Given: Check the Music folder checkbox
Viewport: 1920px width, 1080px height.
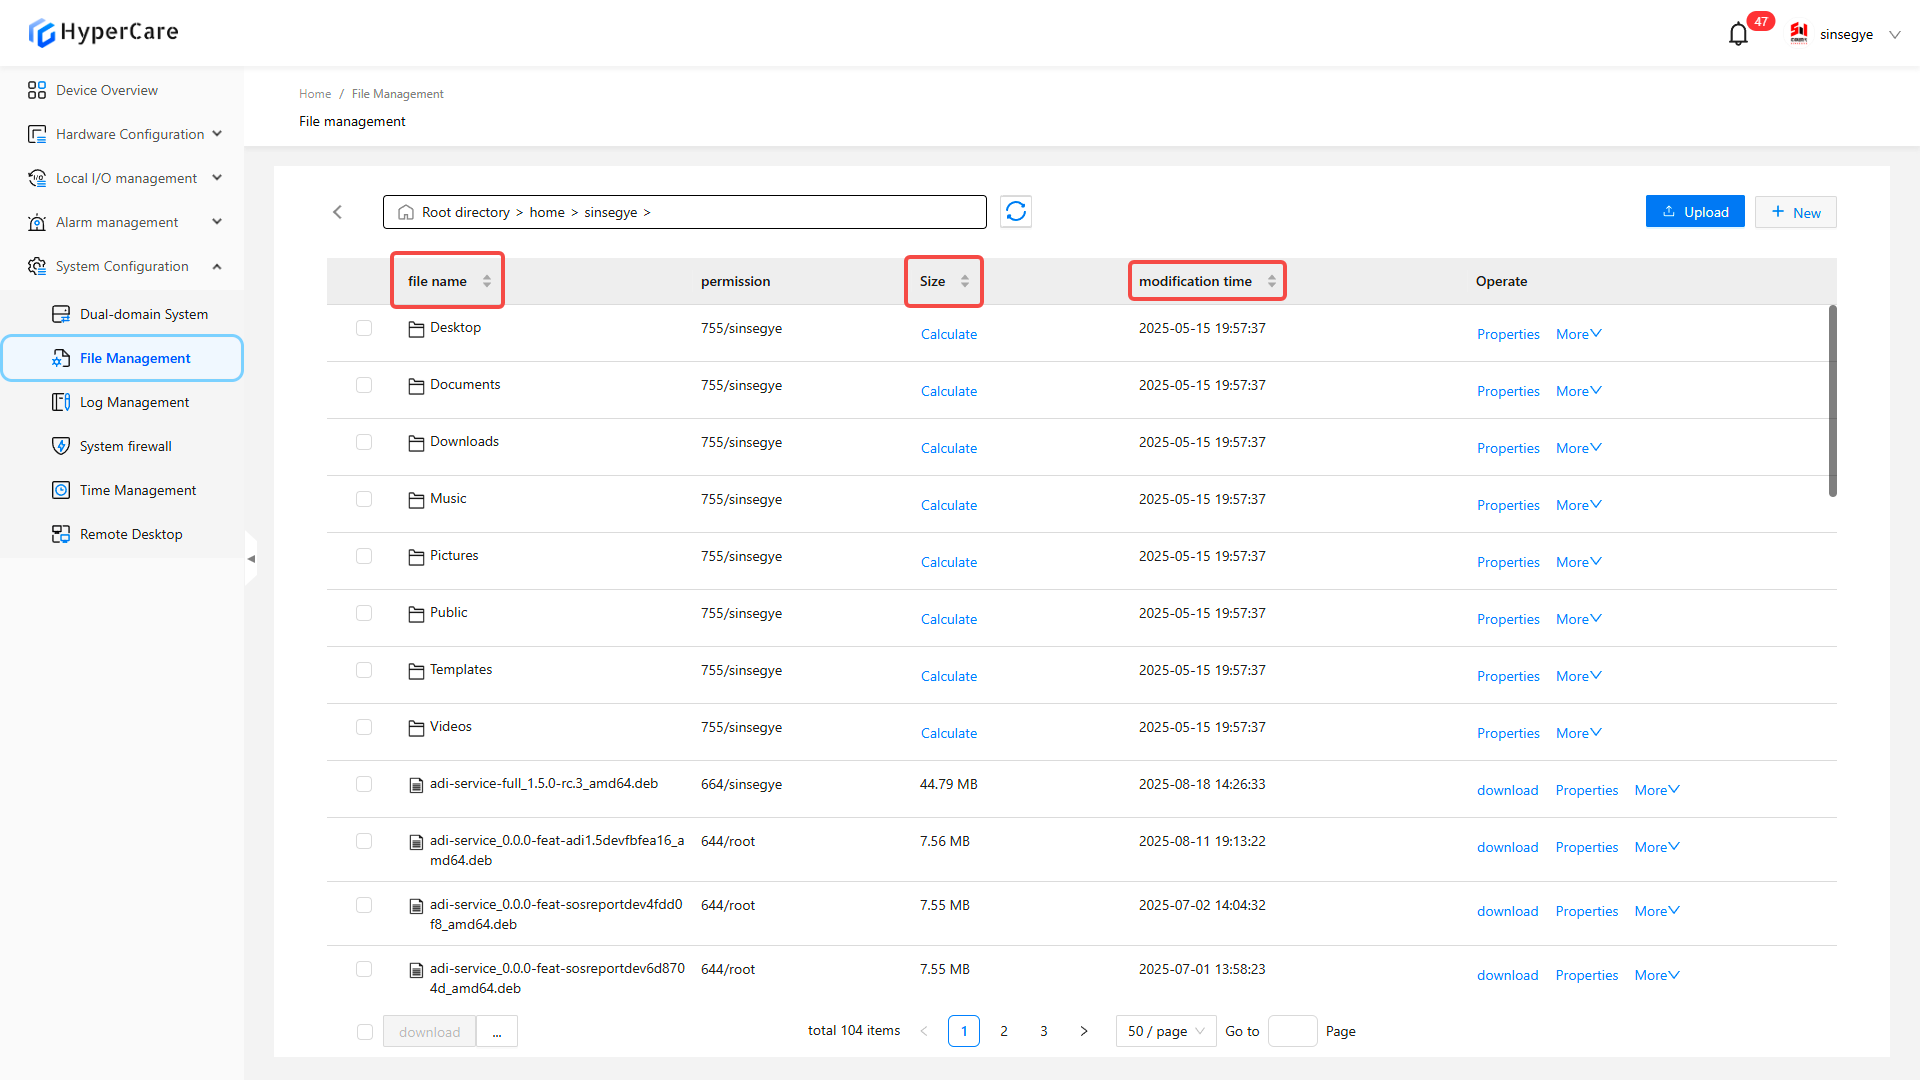Looking at the screenshot, I should tap(364, 499).
